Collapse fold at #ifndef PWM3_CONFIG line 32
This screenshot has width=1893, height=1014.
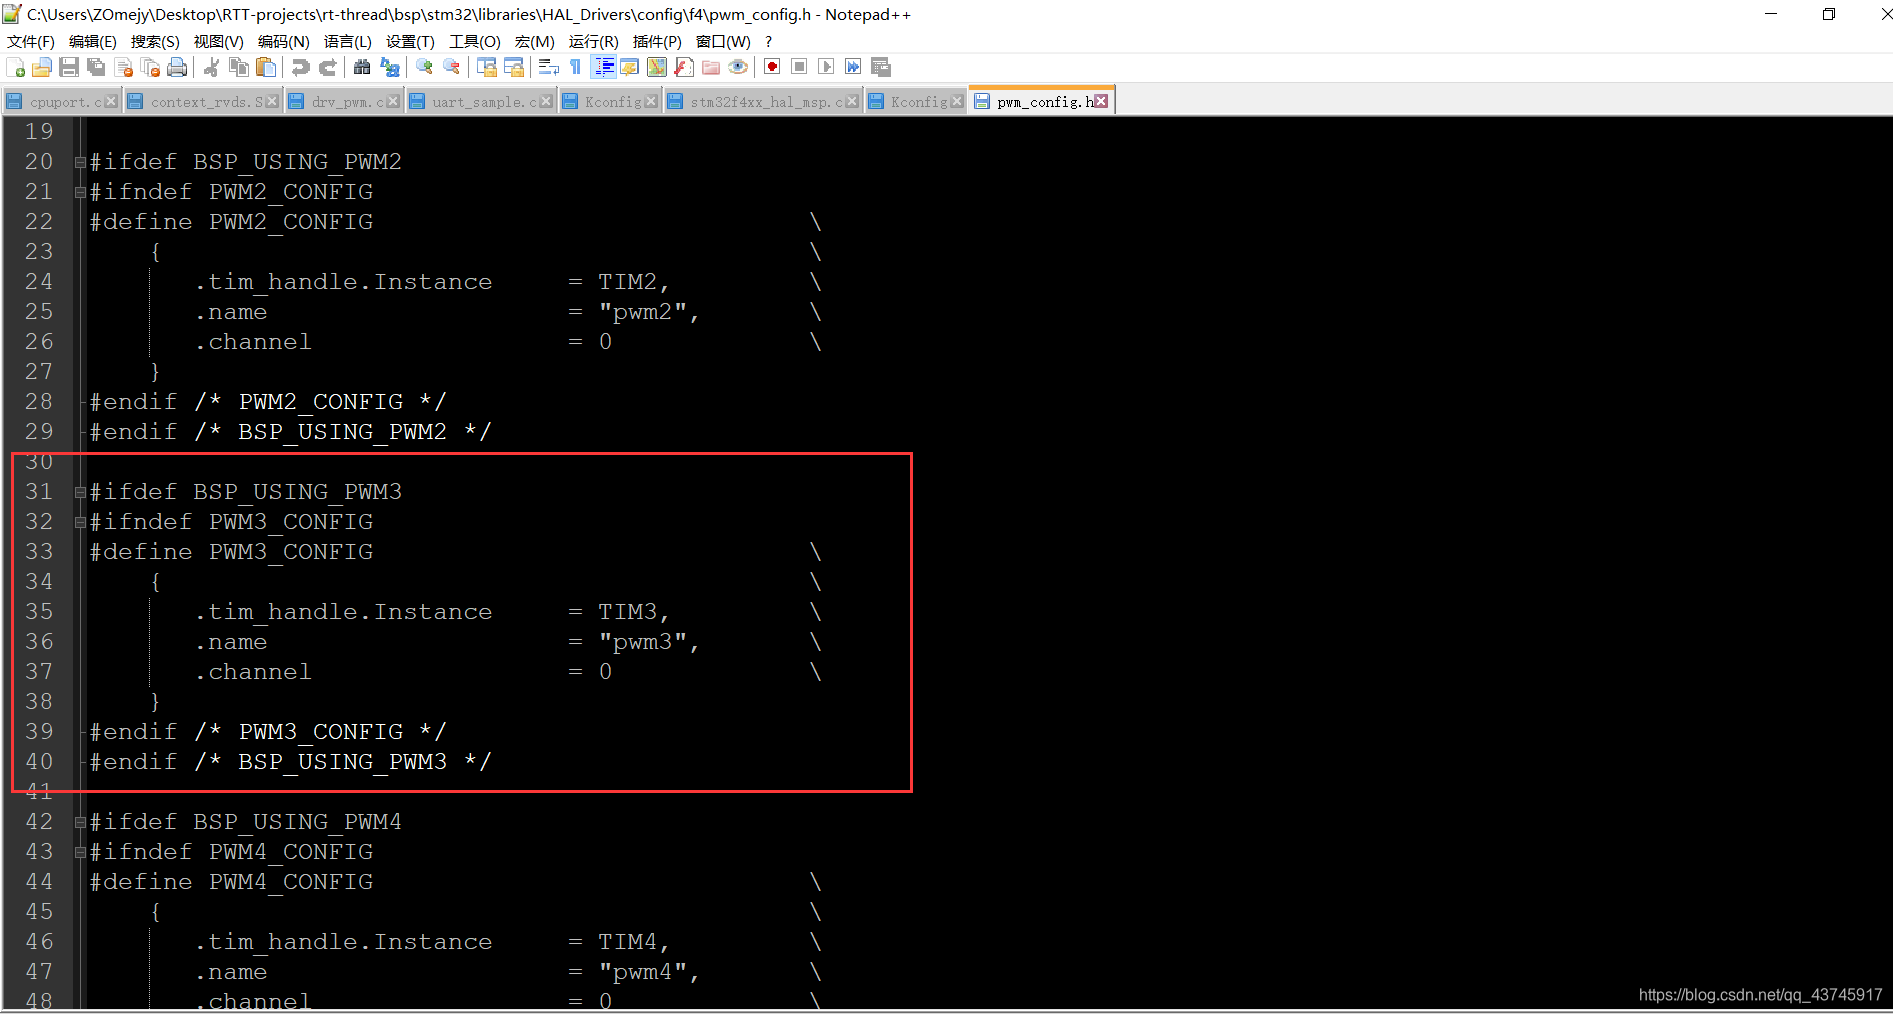pyautogui.click(x=80, y=522)
